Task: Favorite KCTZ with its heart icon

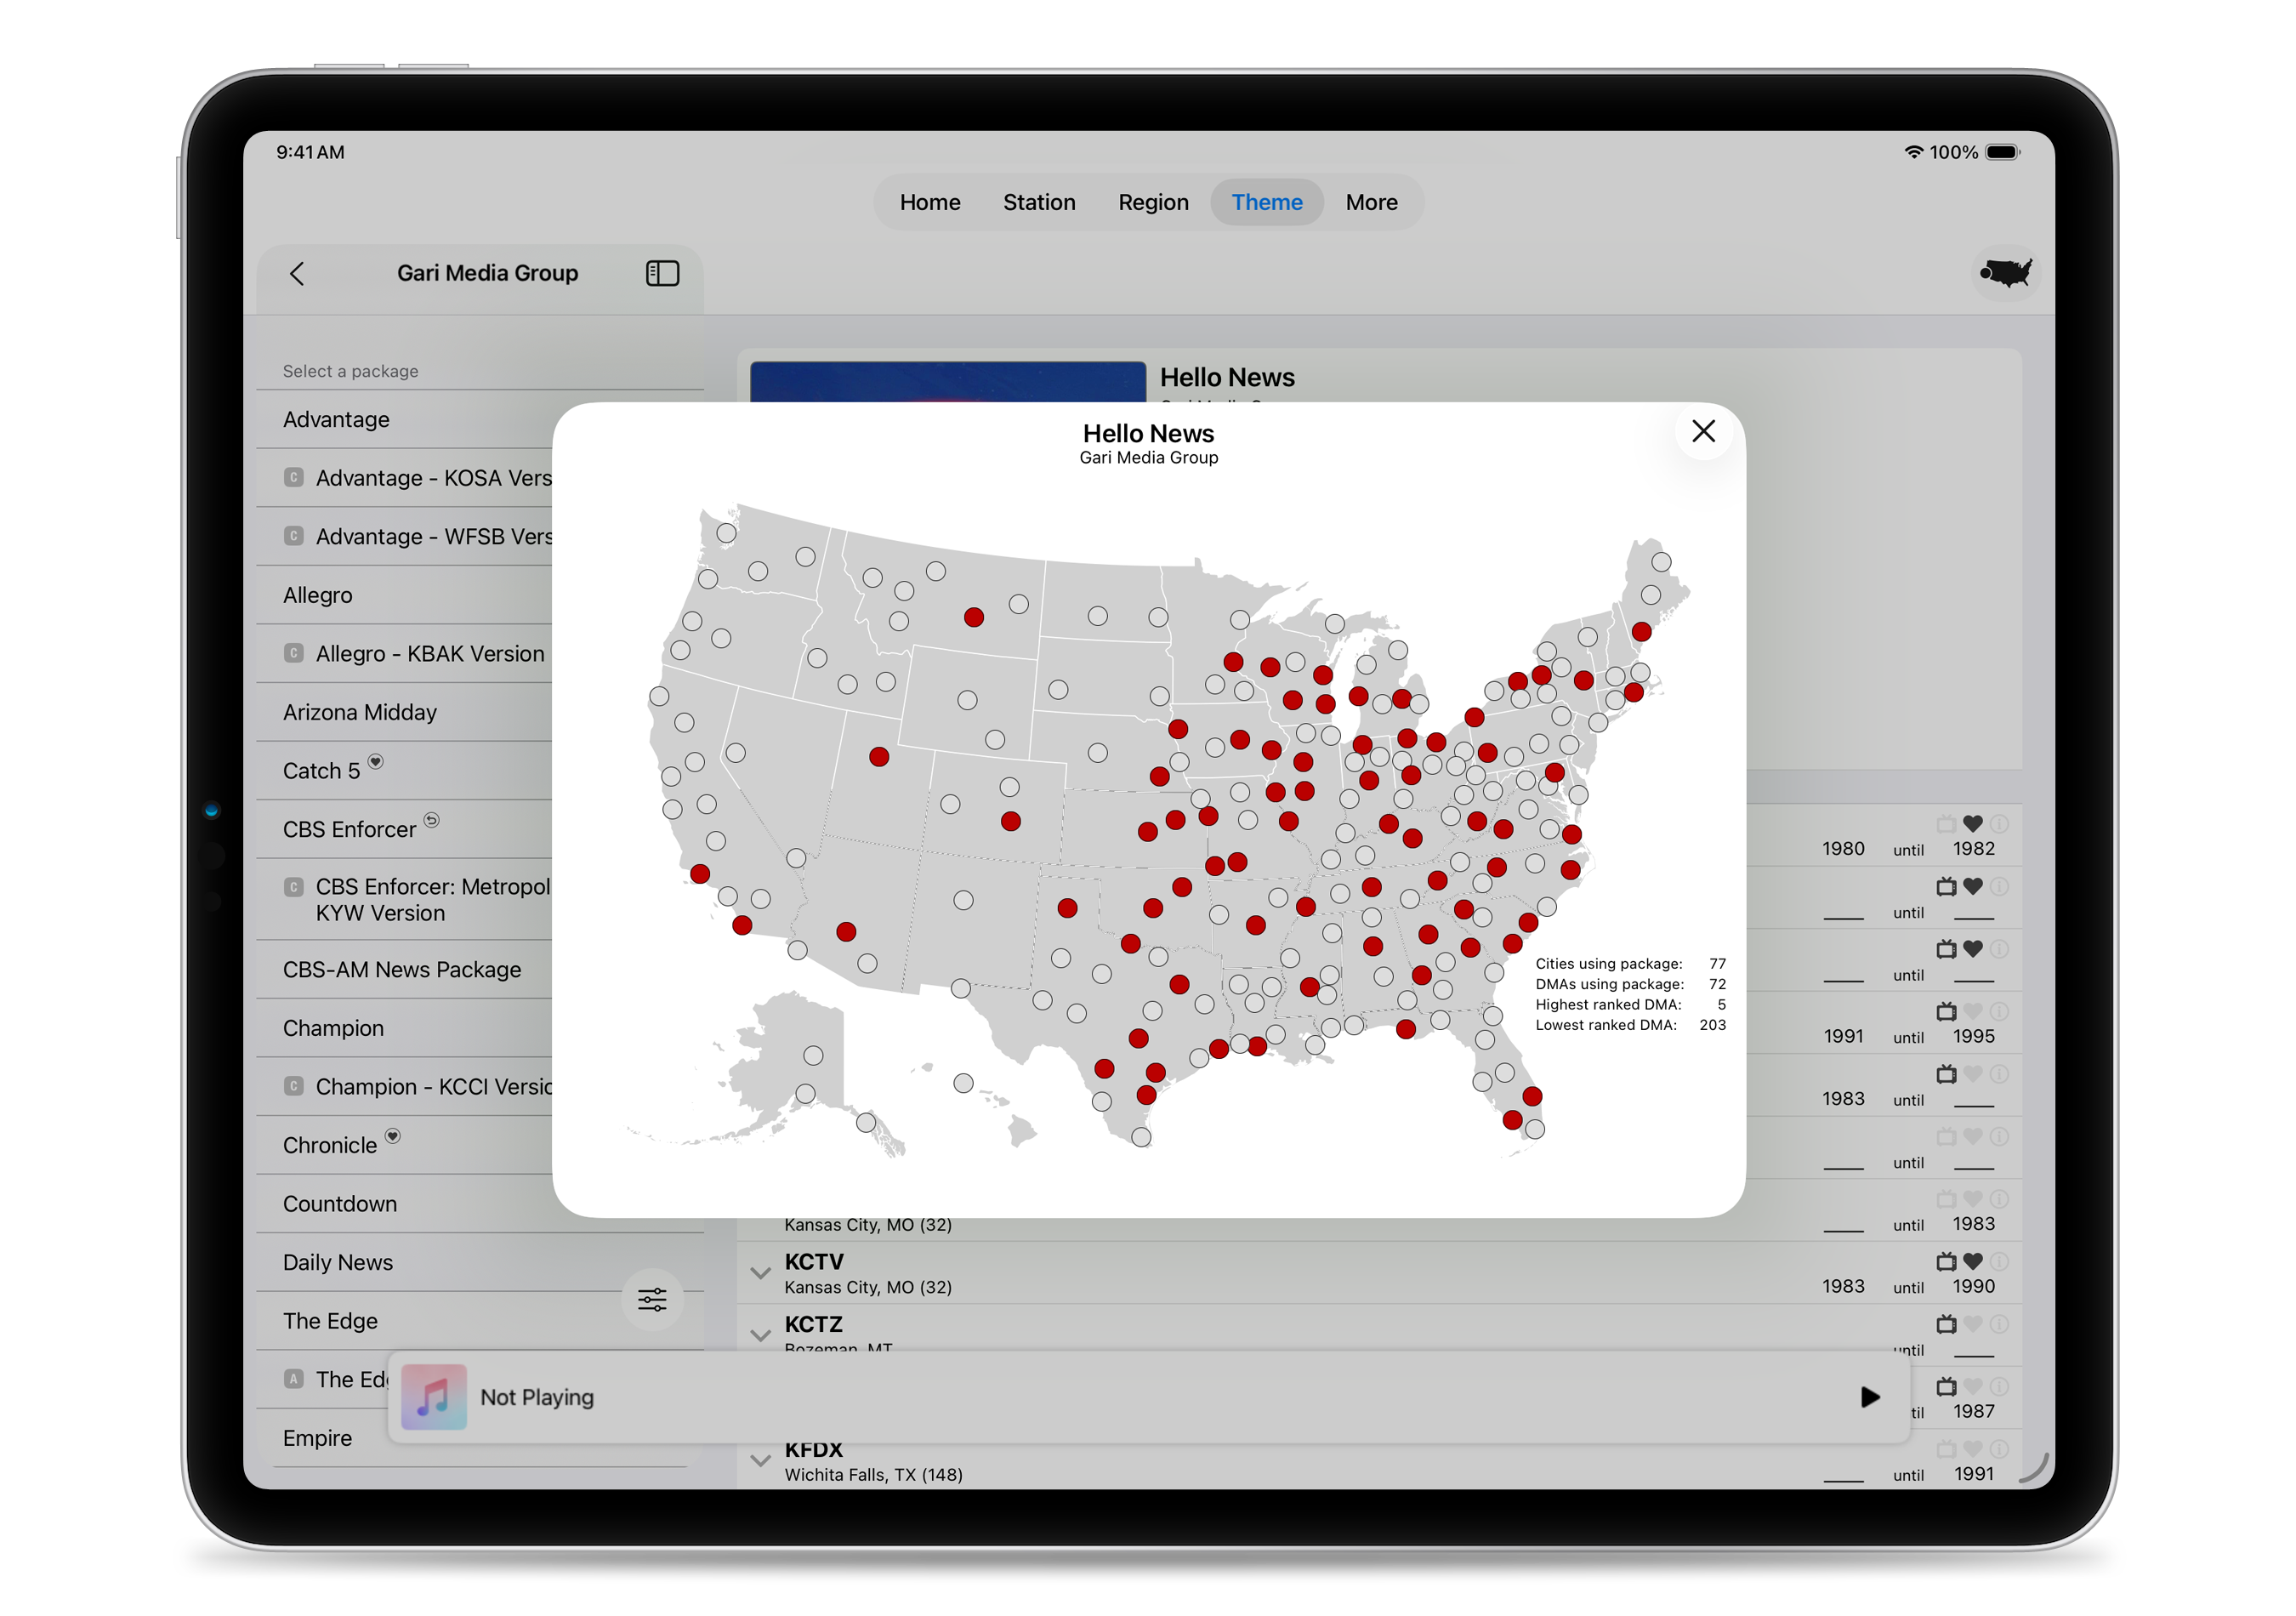Action: (x=1972, y=1324)
